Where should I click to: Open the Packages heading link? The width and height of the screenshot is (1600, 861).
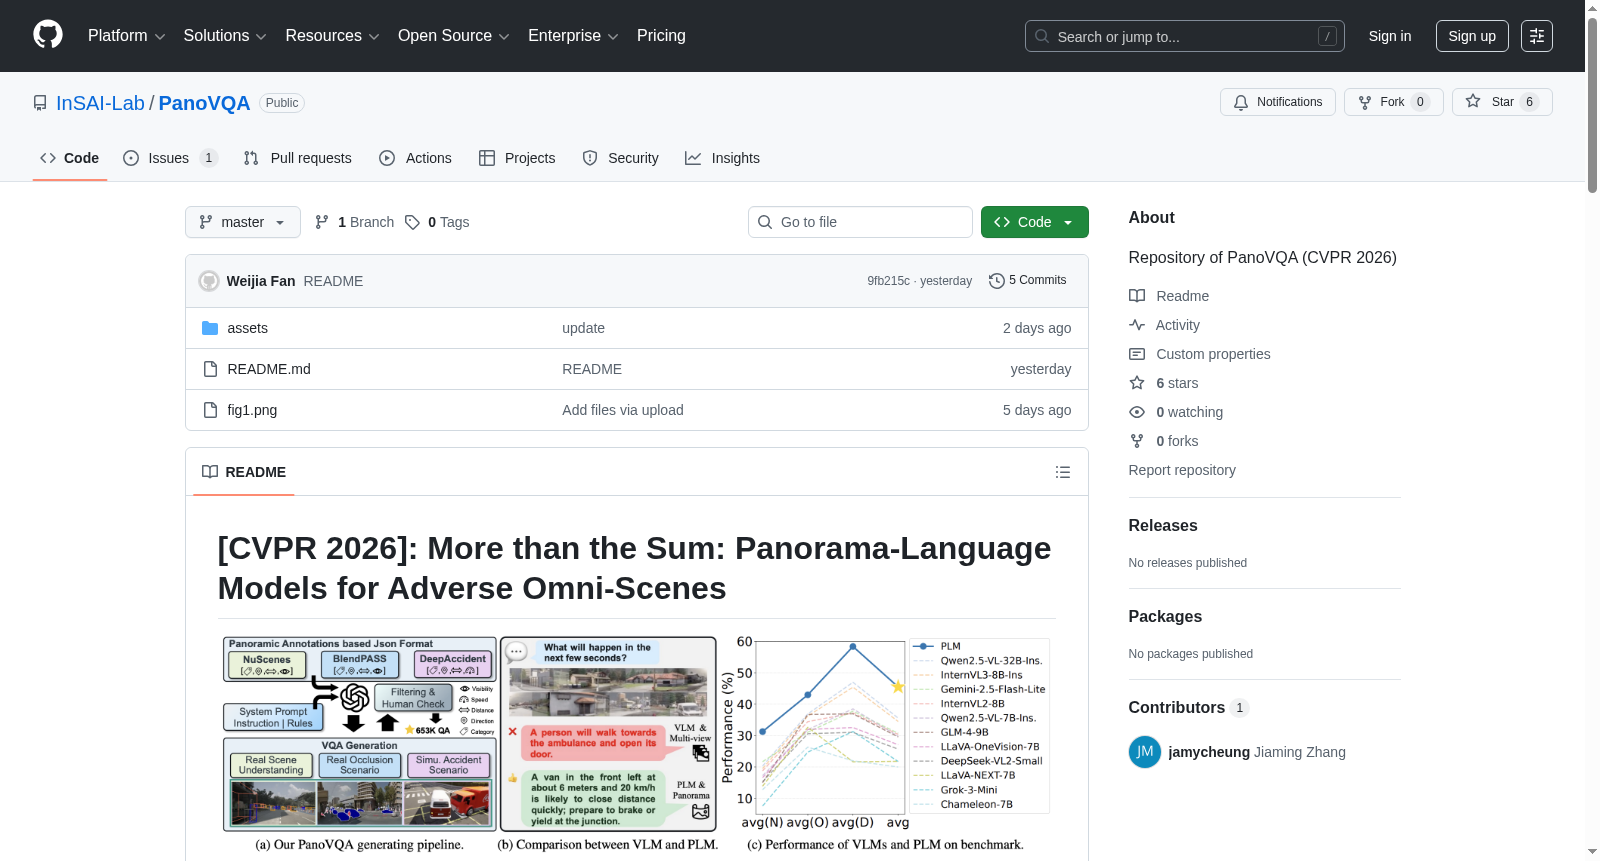1165,617
